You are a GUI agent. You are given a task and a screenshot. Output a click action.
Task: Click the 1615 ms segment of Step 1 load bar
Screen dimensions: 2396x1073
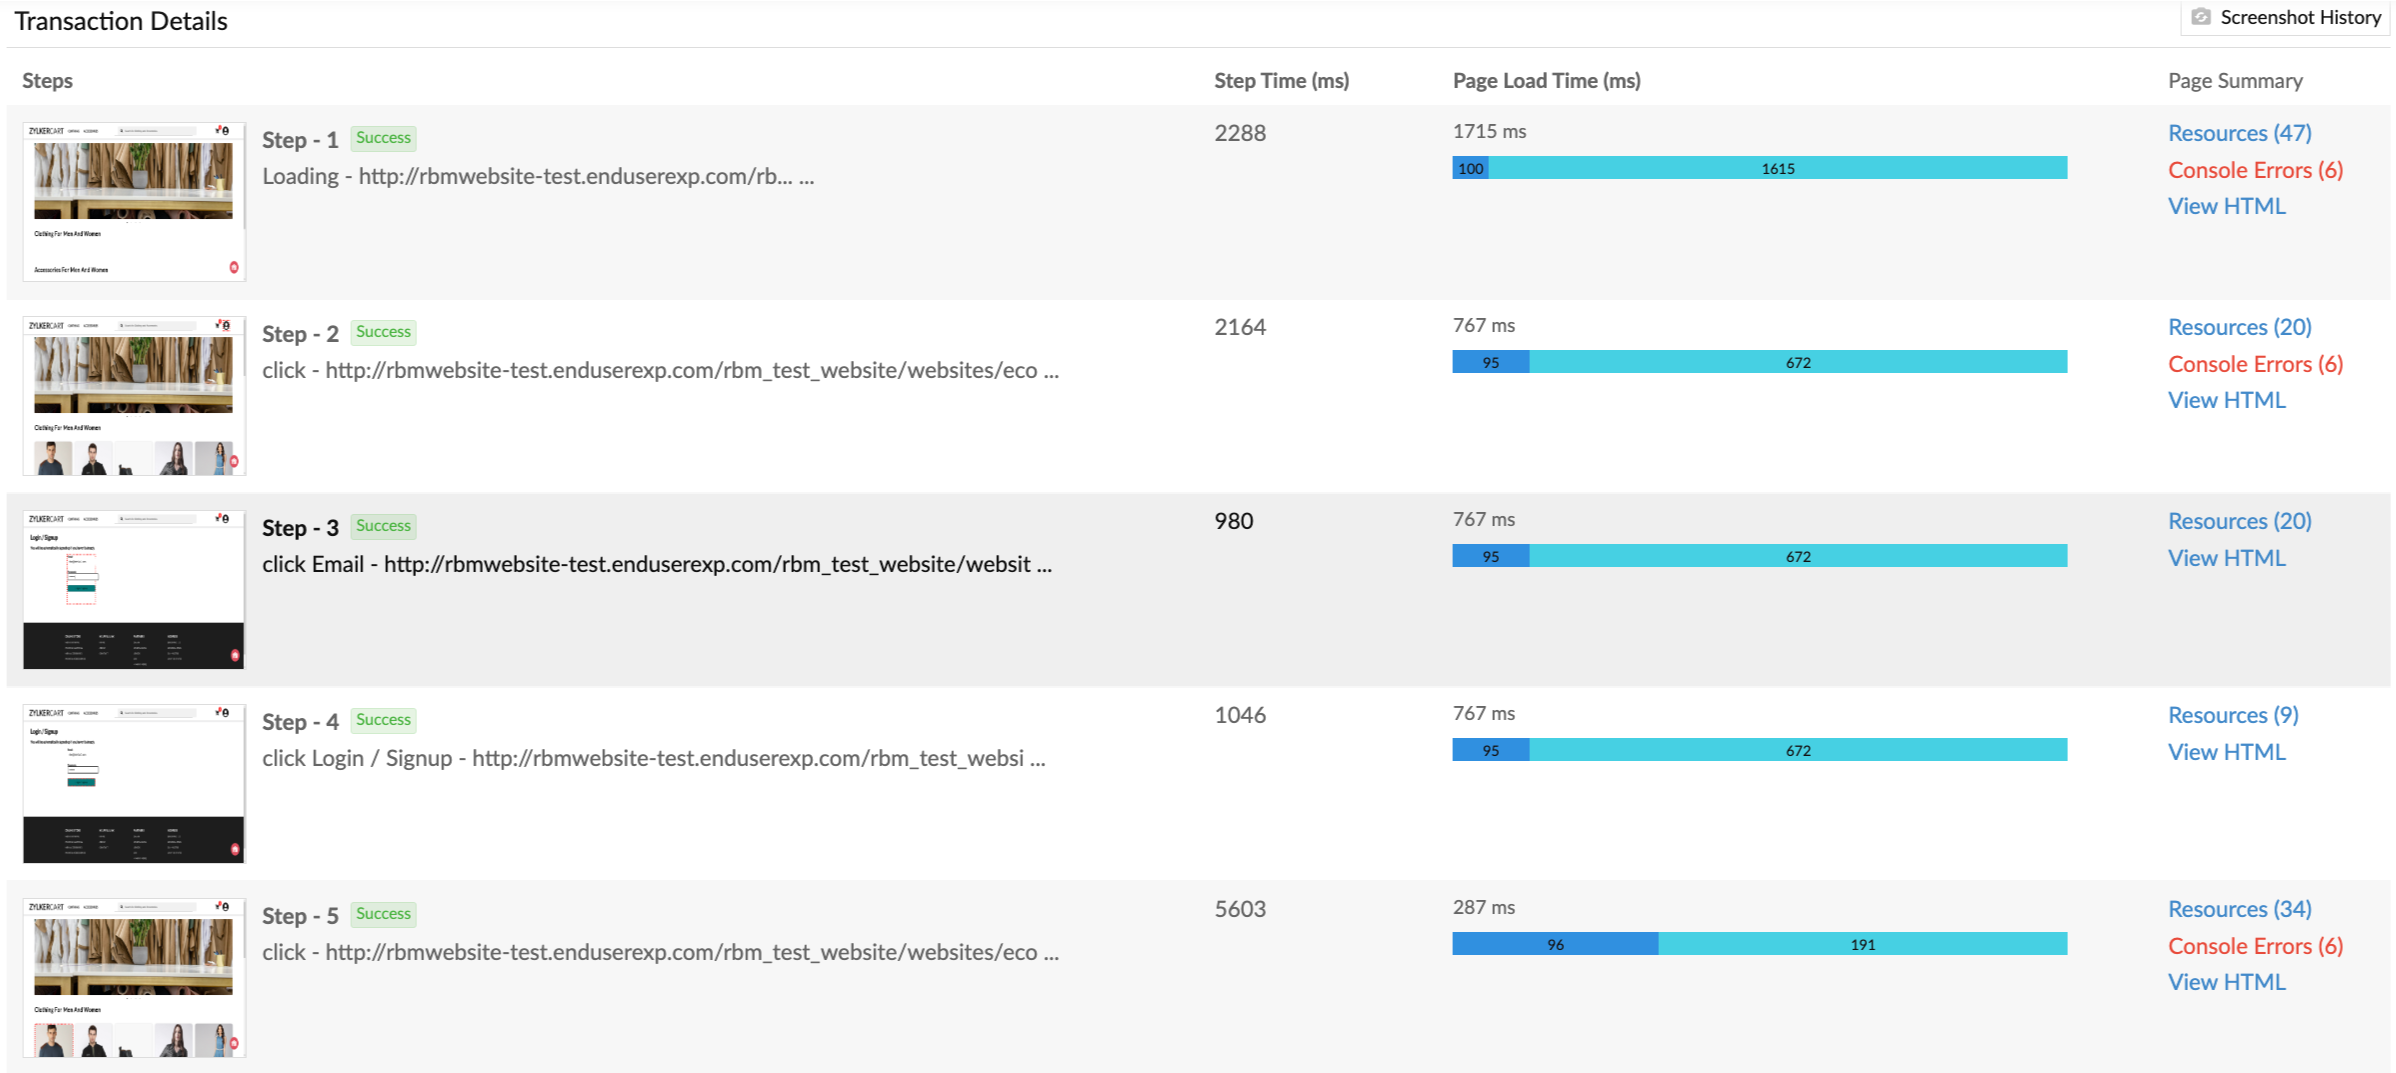tap(1777, 168)
